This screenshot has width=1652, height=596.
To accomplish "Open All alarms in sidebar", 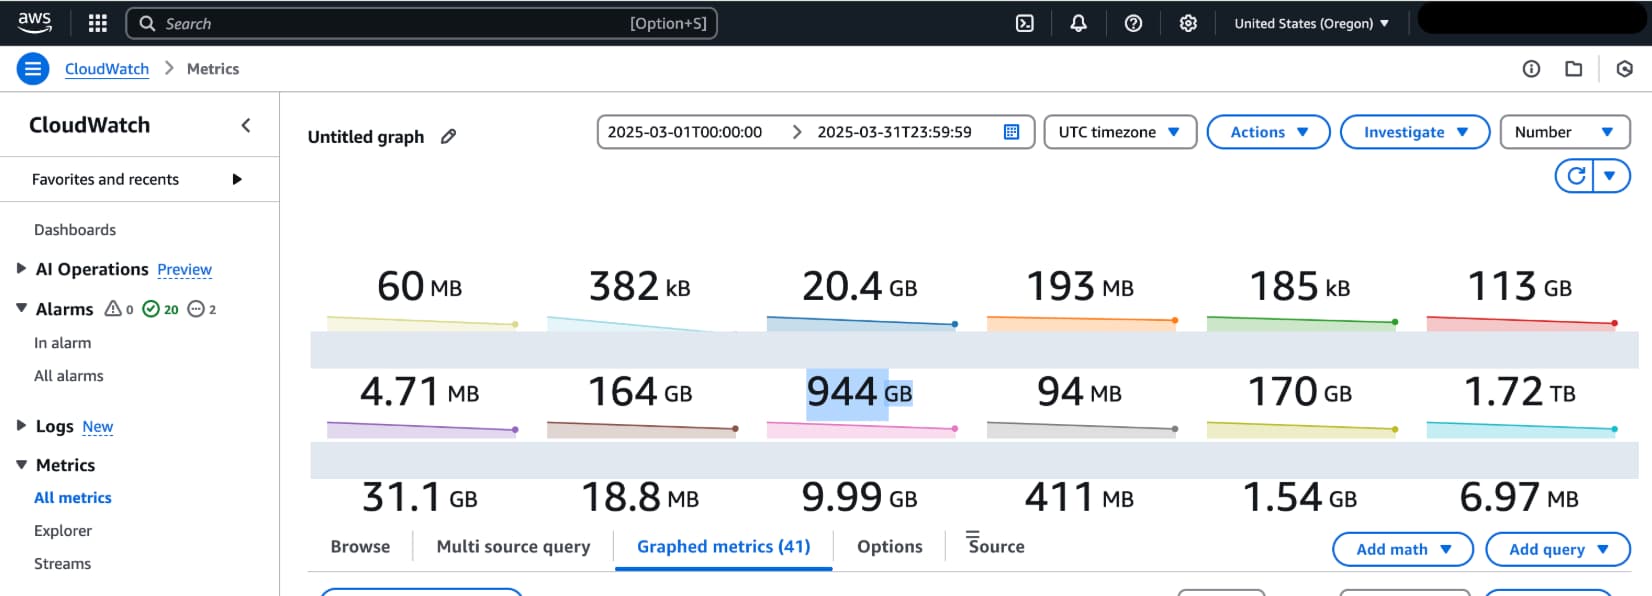I will 68,376.
